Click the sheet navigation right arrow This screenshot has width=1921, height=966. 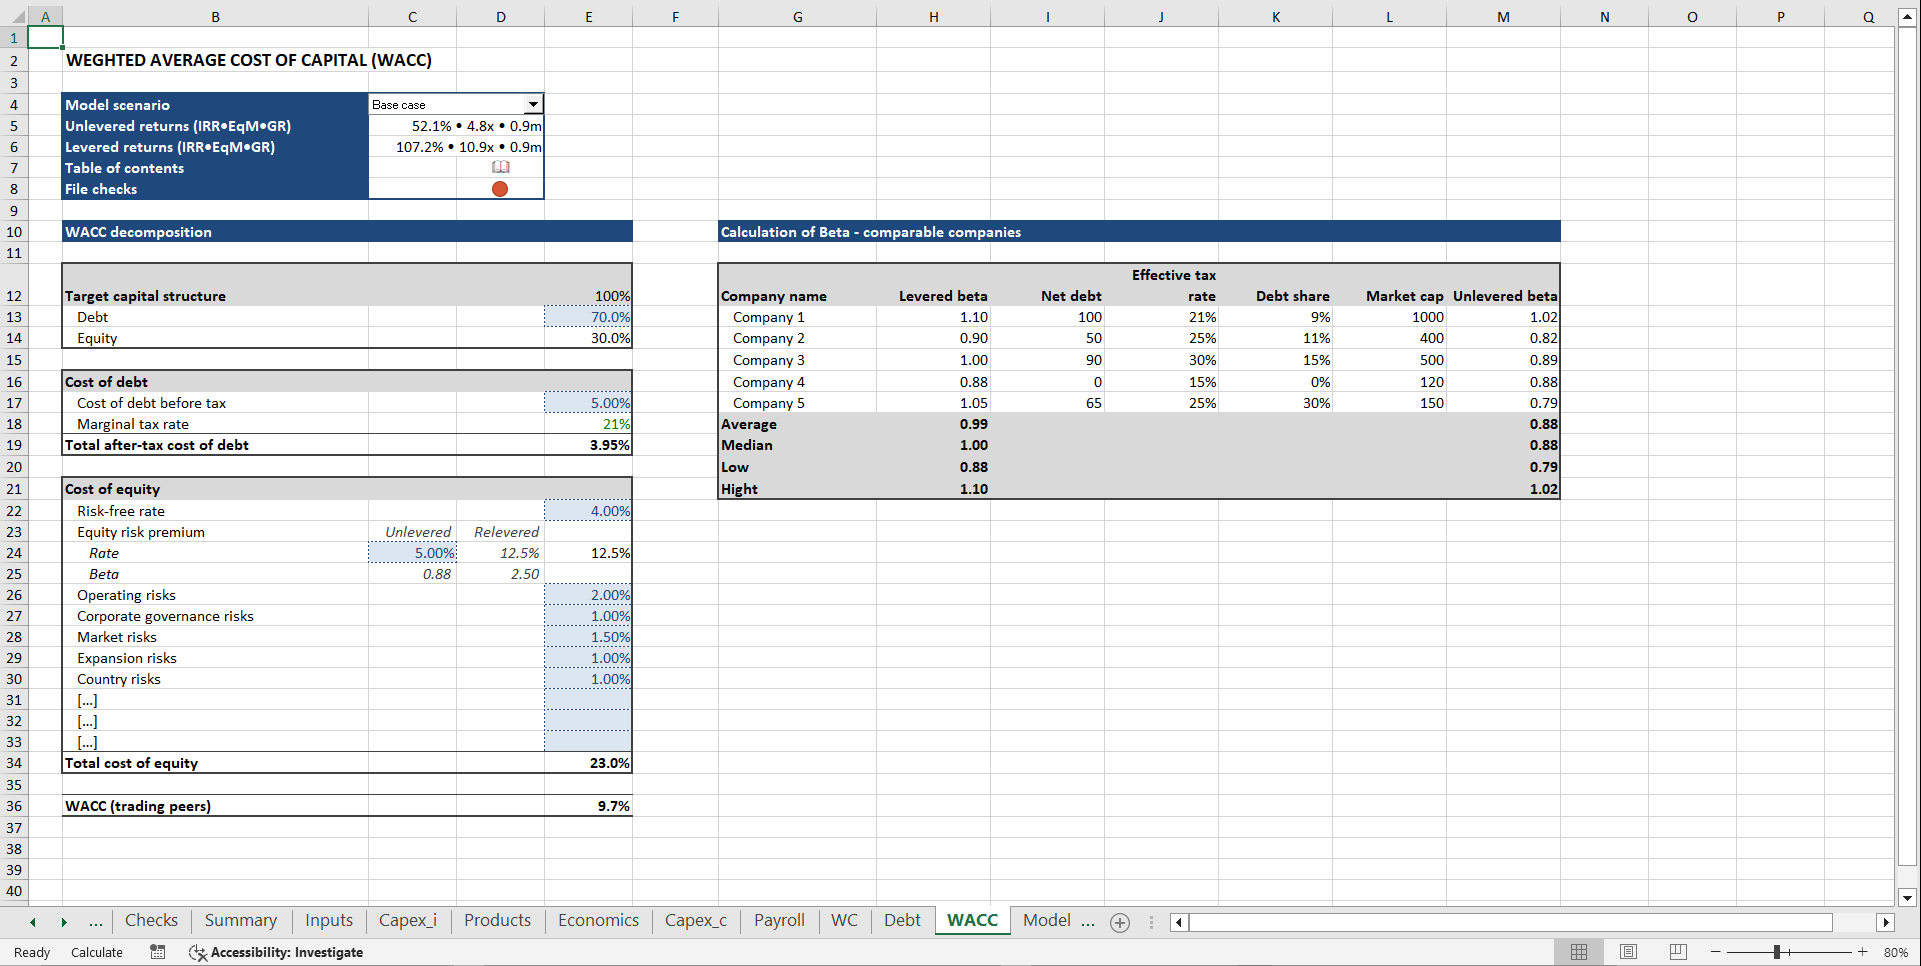coord(64,921)
